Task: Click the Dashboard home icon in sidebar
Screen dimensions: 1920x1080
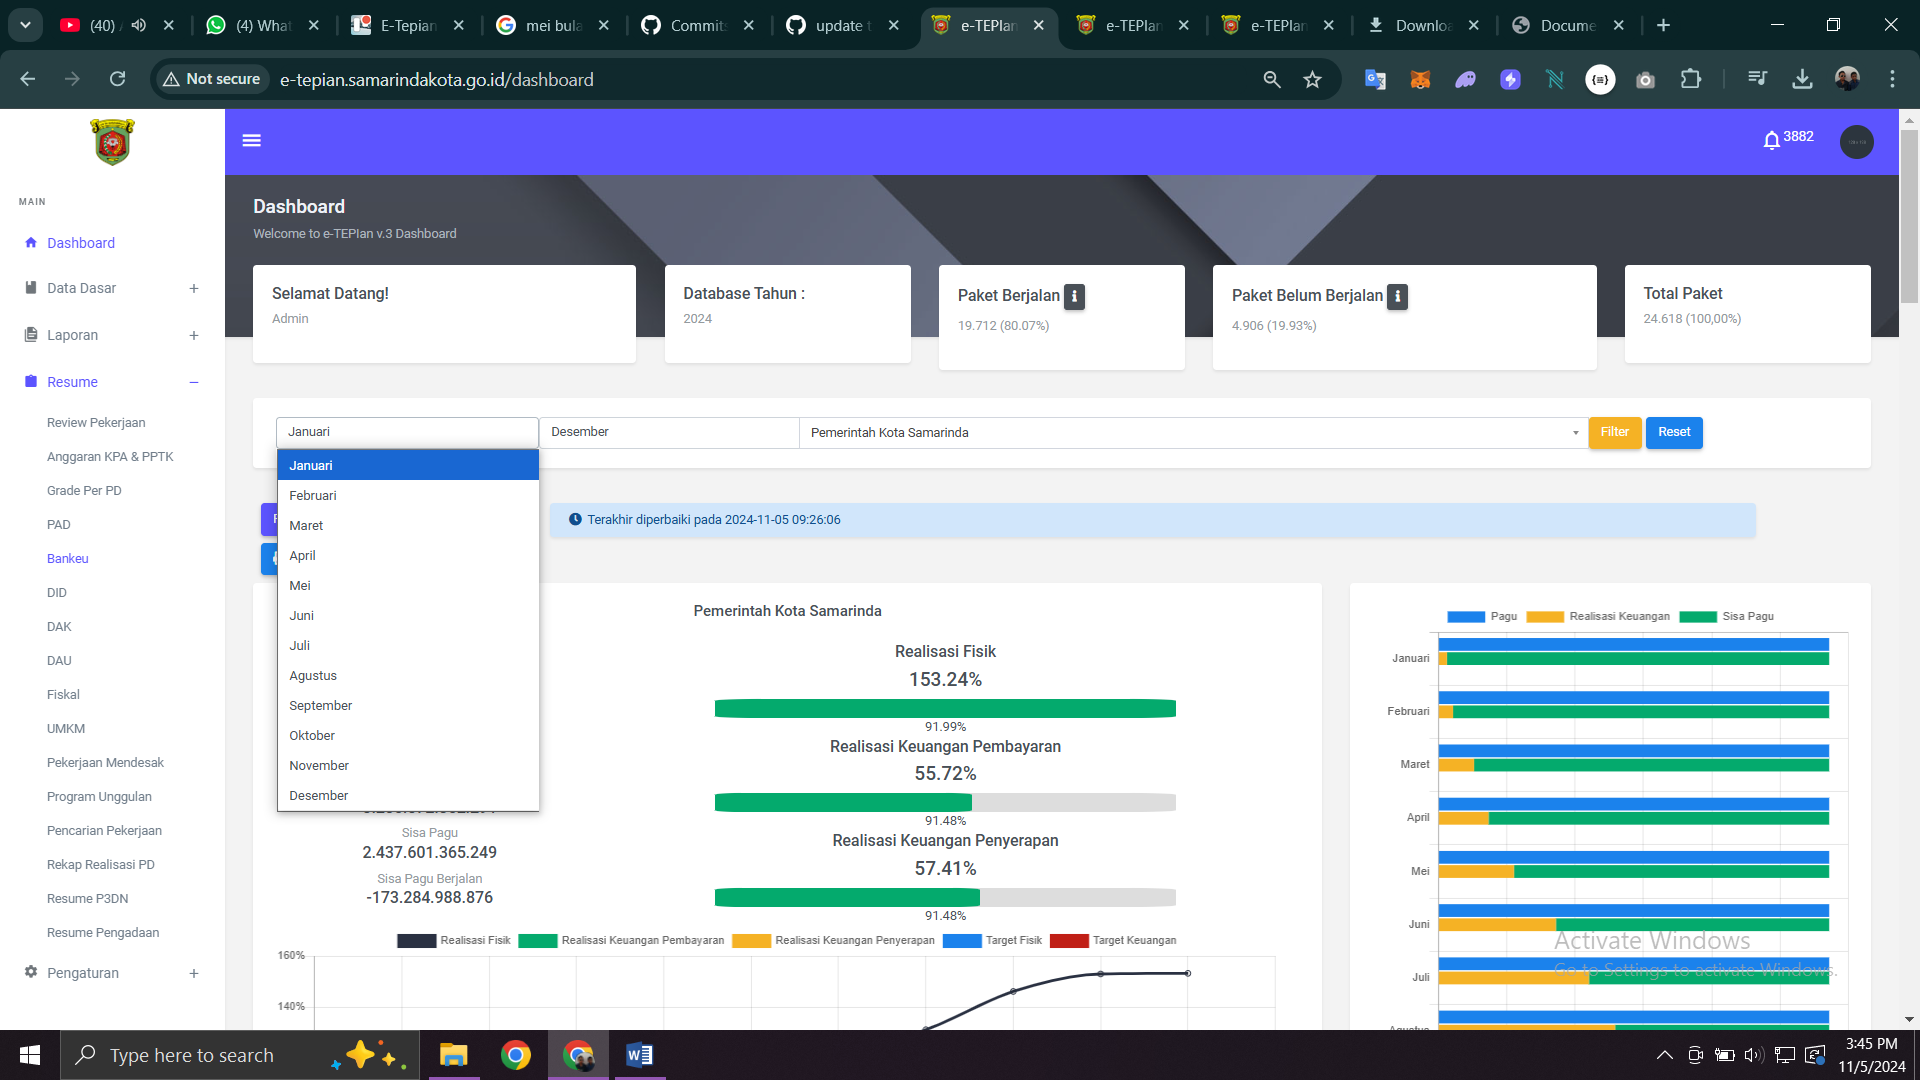Action: point(31,242)
